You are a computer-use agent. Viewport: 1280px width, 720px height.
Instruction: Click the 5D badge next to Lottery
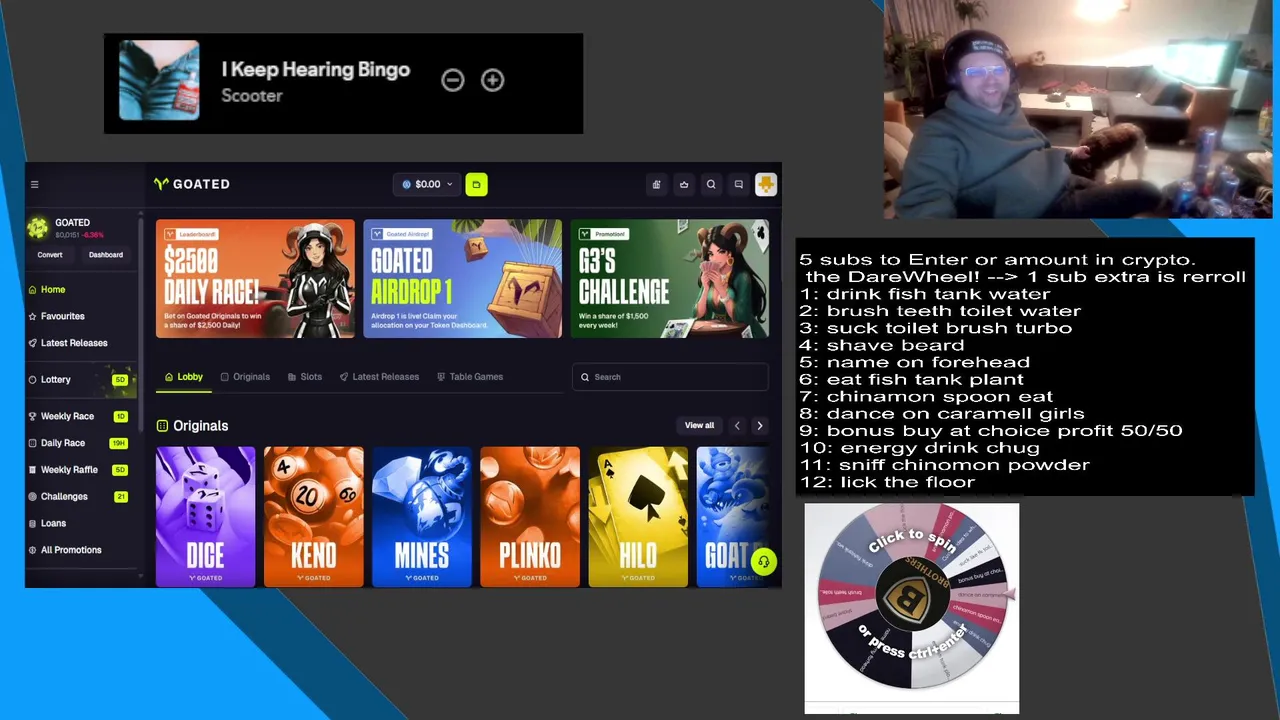[120, 380]
